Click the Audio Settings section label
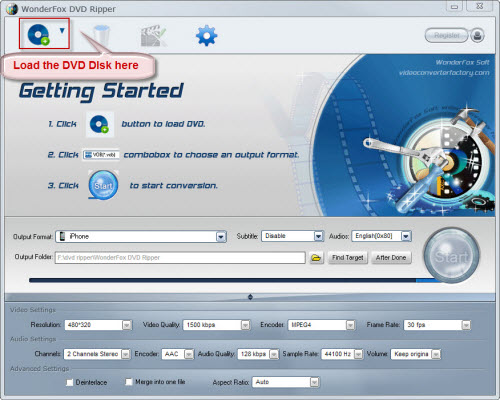 click(x=33, y=339)
